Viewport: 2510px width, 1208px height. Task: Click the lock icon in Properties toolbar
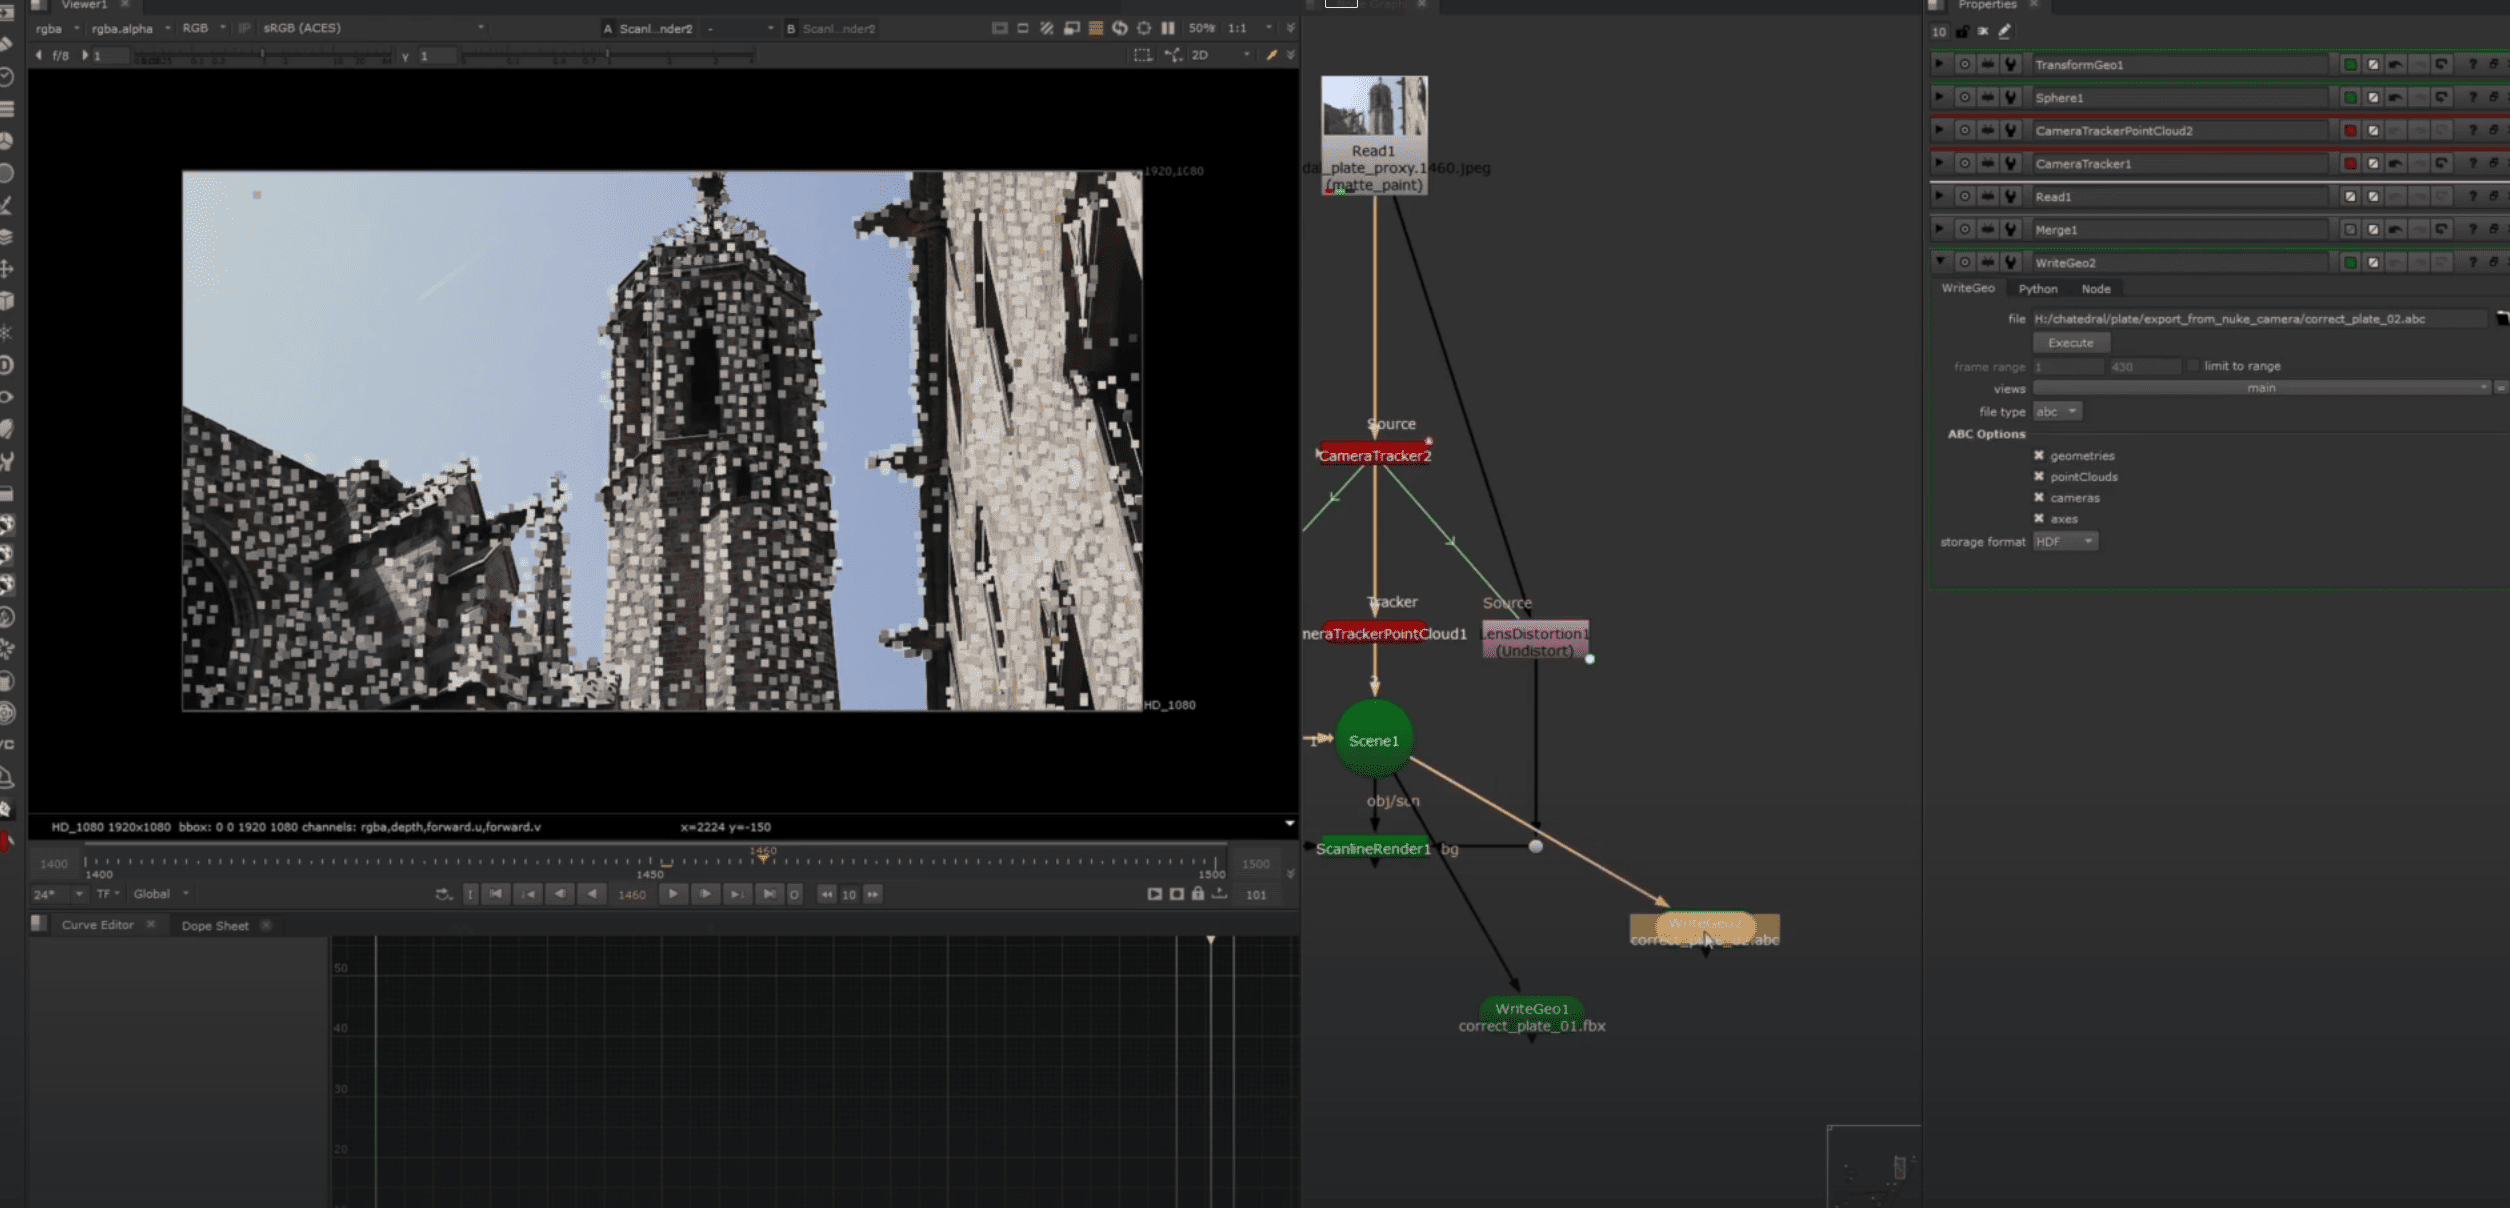click(x=1962, y=32)
